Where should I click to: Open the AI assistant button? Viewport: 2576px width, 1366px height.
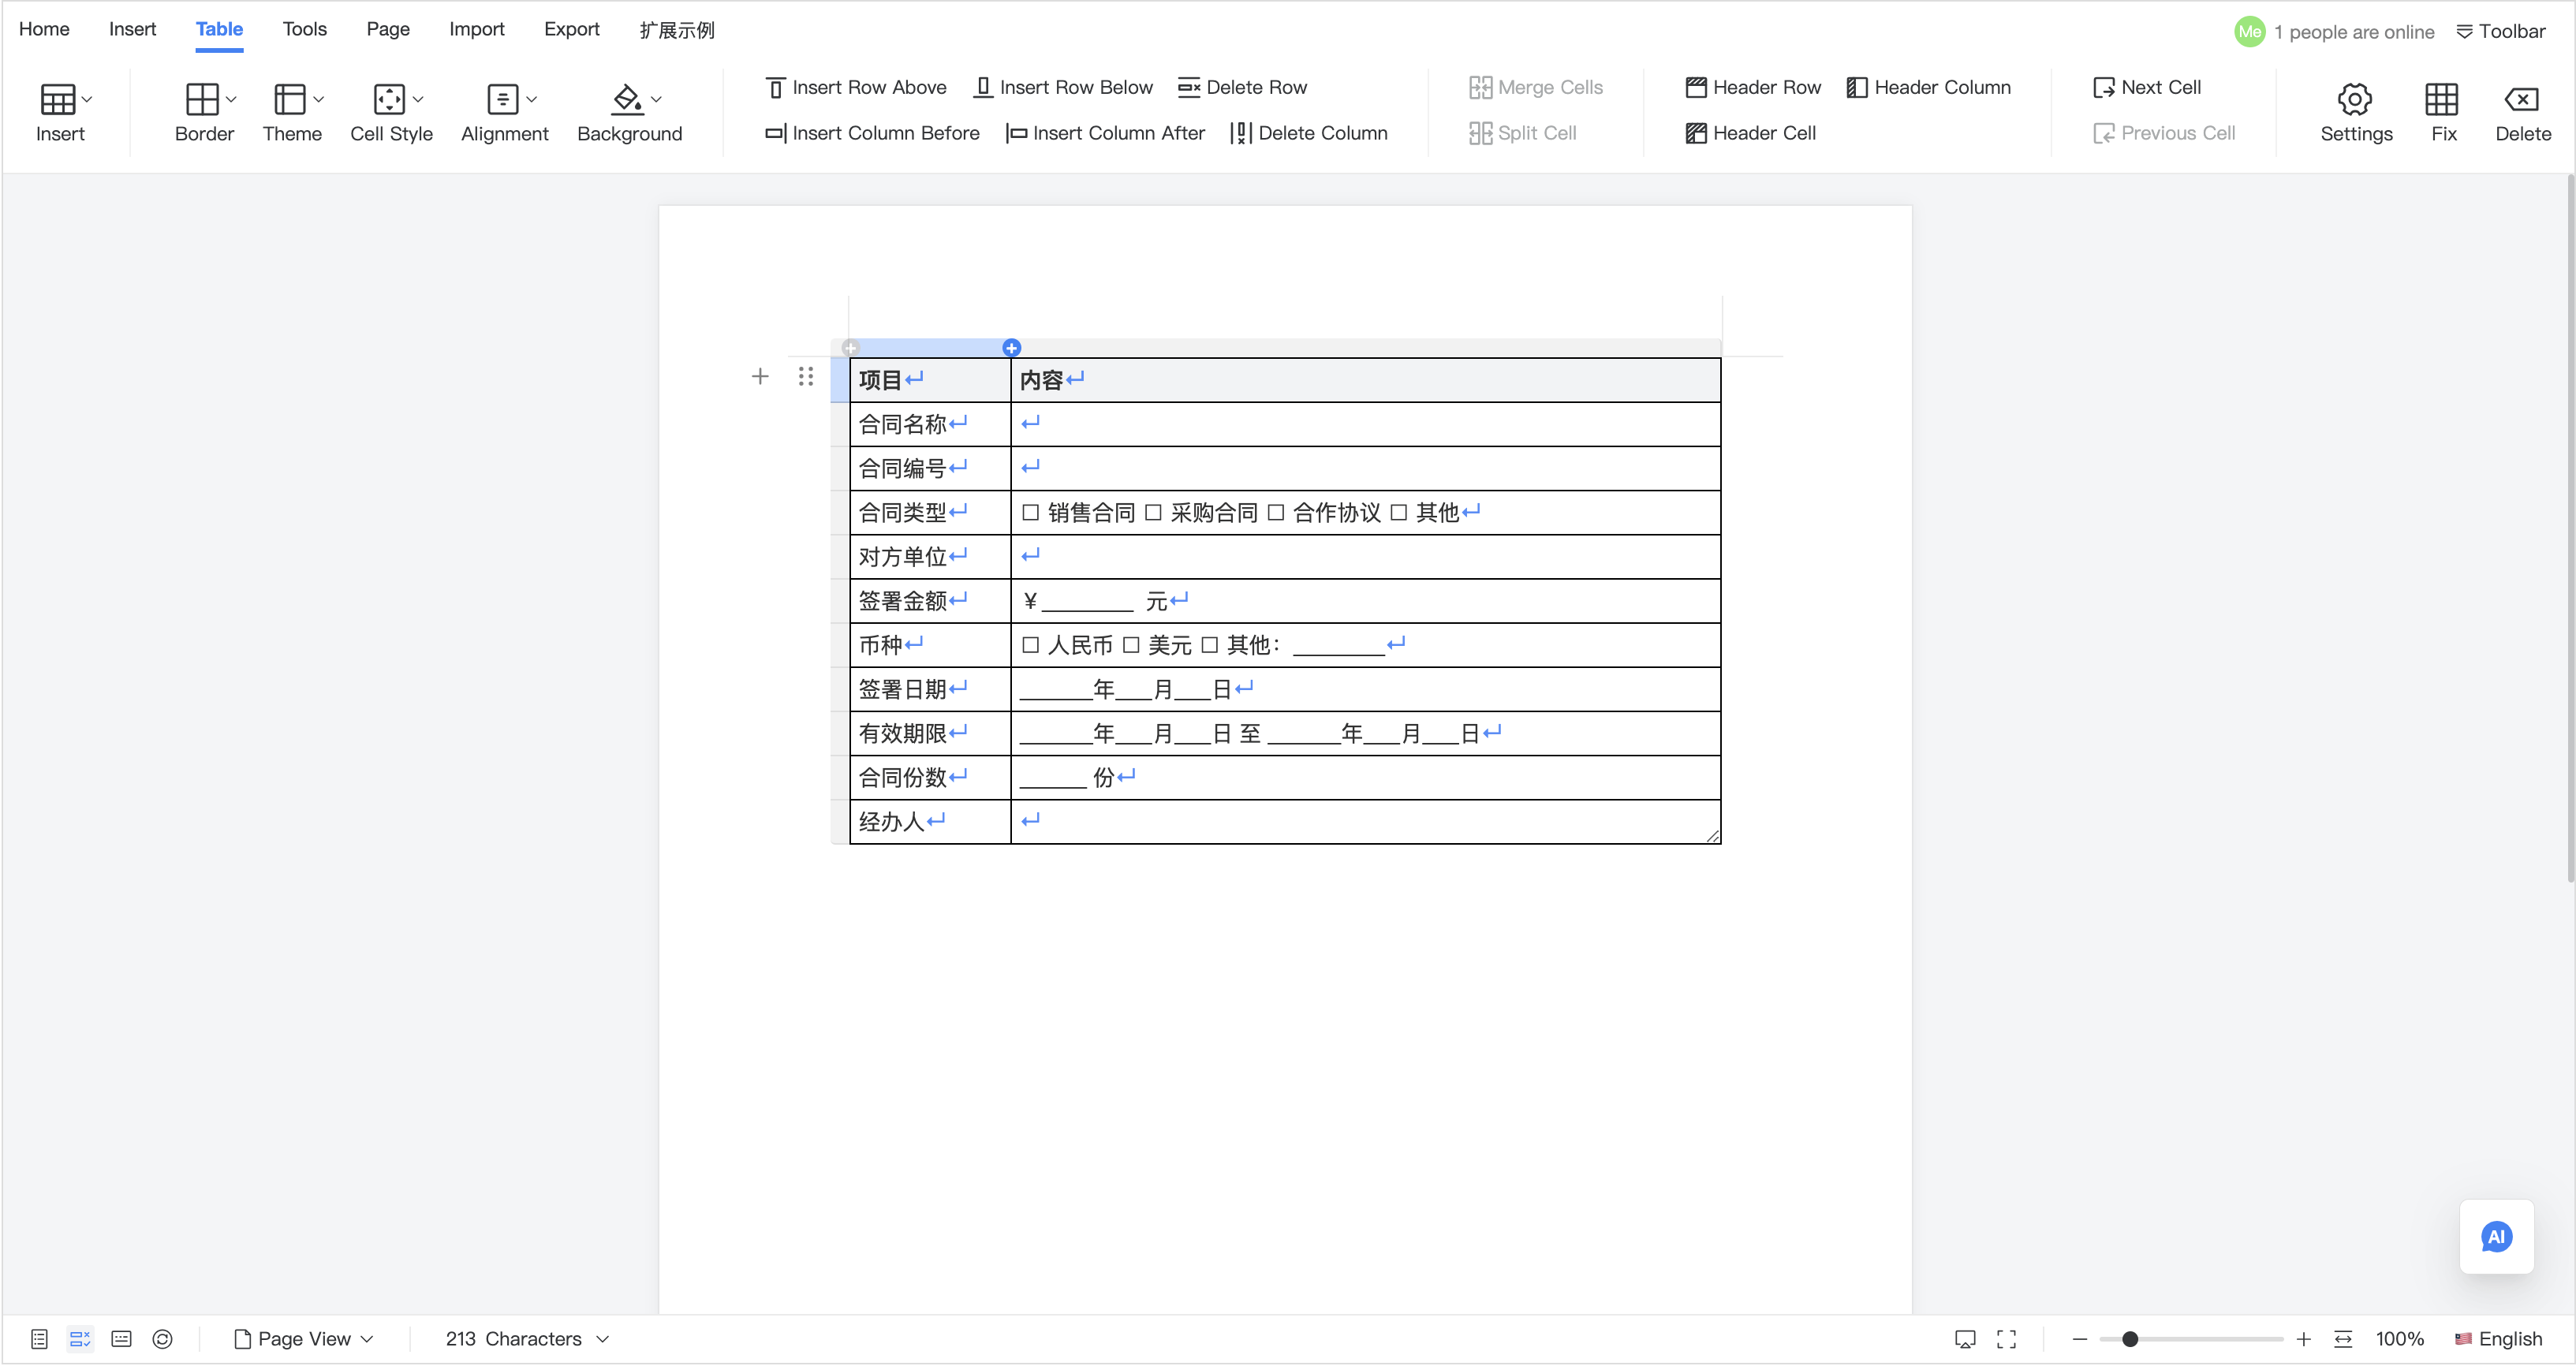click(x=2496, y=1237)
